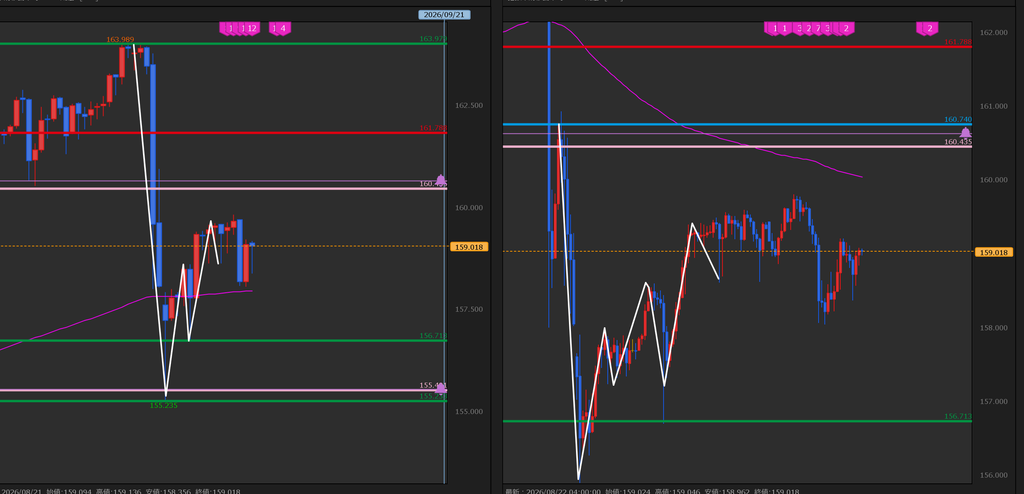Image resolution: width=1024 pixels, height=494 pixels.
Task: Select the red 161.788 line label in right chart
Action: [x=958, y=42]
